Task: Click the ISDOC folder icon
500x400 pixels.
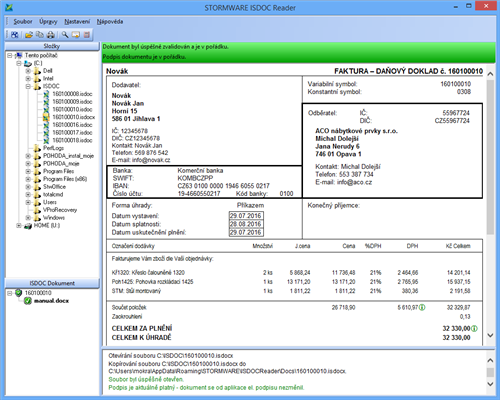Action: point(37,86)
